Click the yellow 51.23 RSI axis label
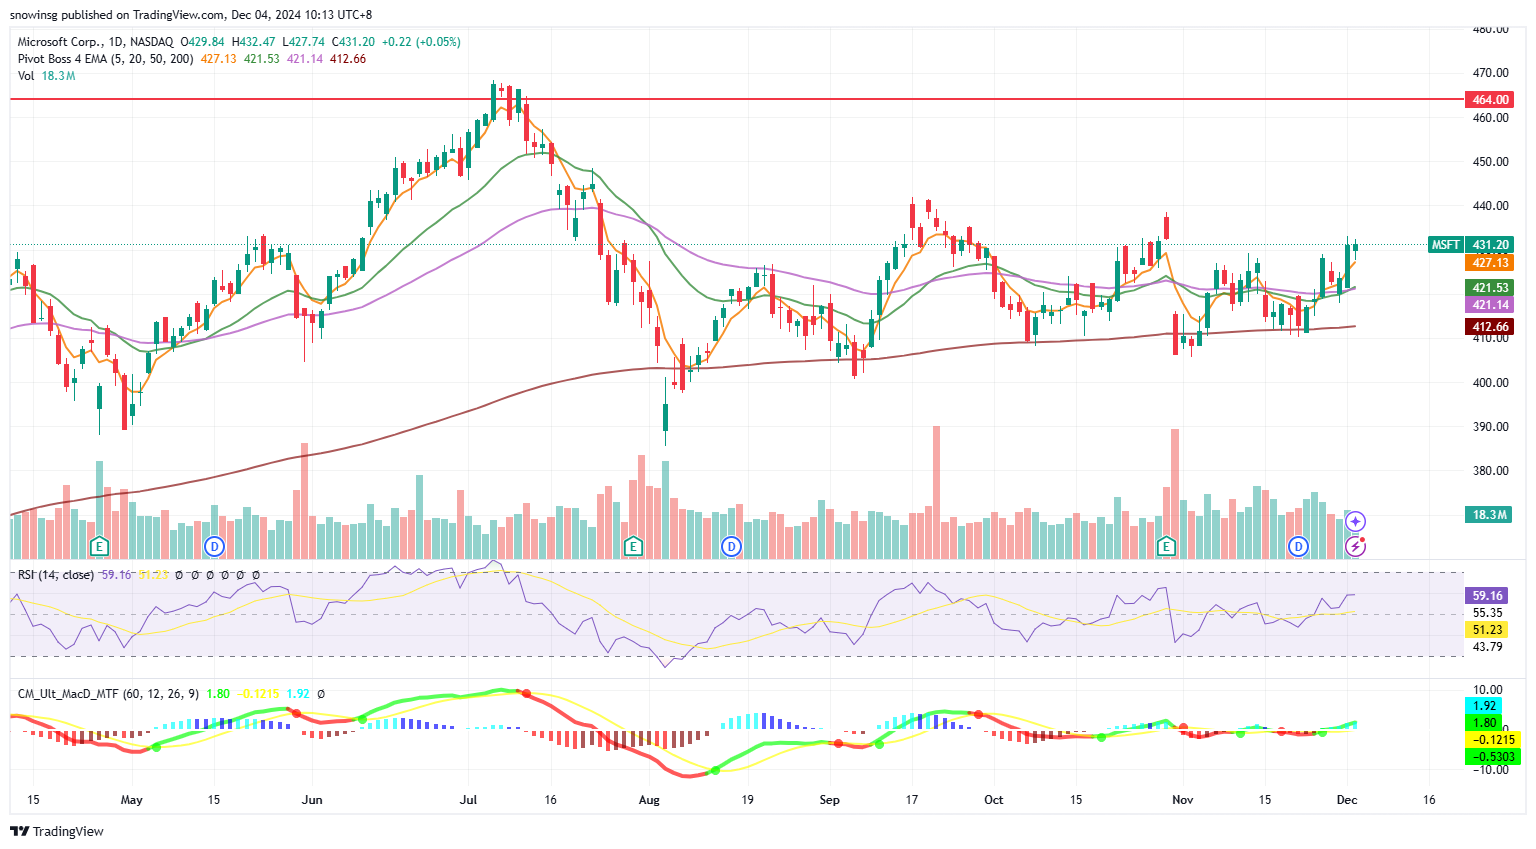The width and height of the screenshot is (1536, 849). pos(1487,630)
